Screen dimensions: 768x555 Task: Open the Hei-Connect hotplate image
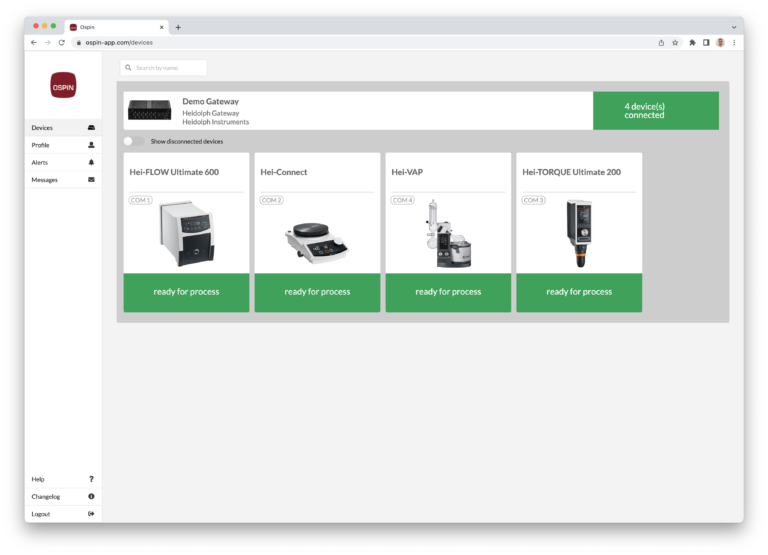[316, 242]
